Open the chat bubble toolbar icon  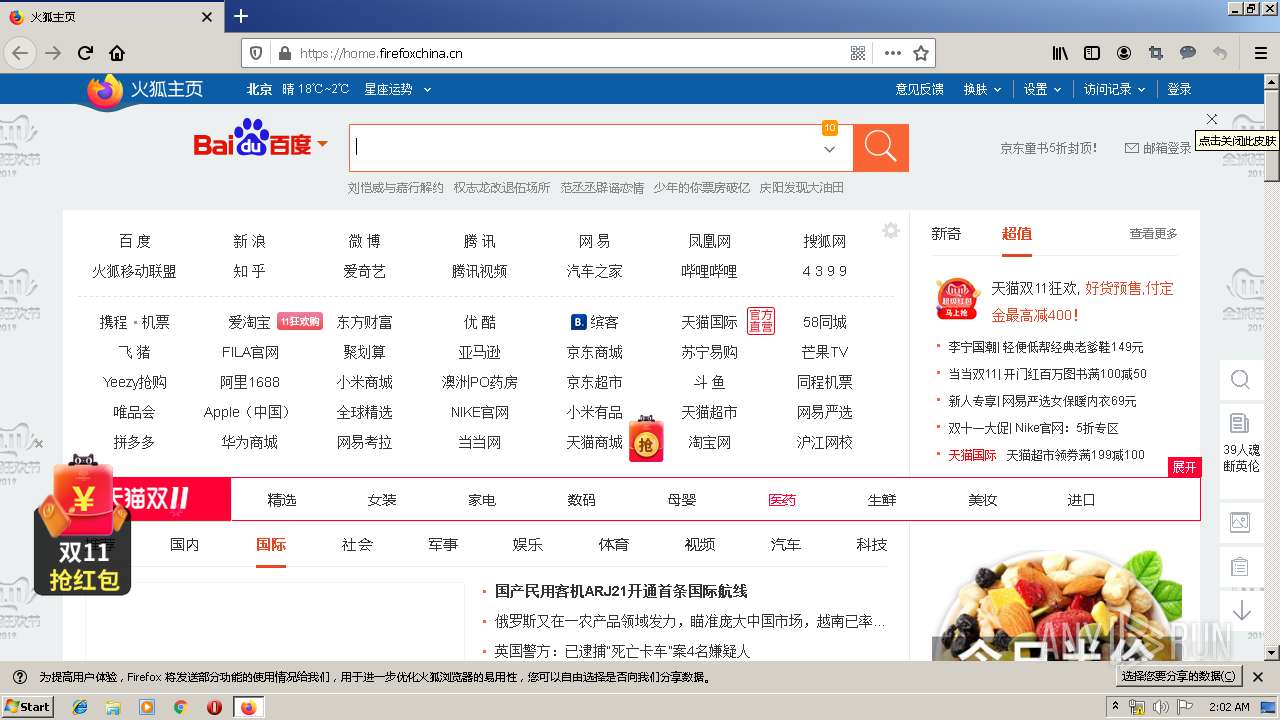point(1188,53)
